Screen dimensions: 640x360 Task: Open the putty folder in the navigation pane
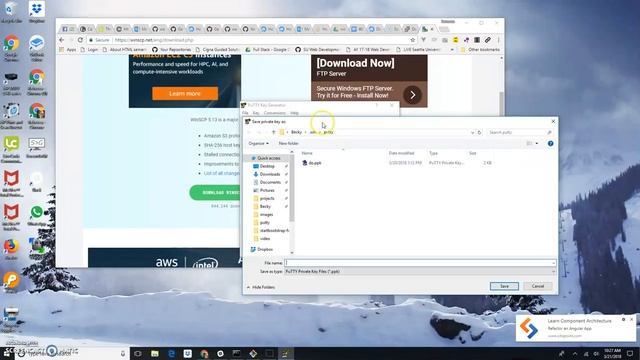tap(264, 222)
